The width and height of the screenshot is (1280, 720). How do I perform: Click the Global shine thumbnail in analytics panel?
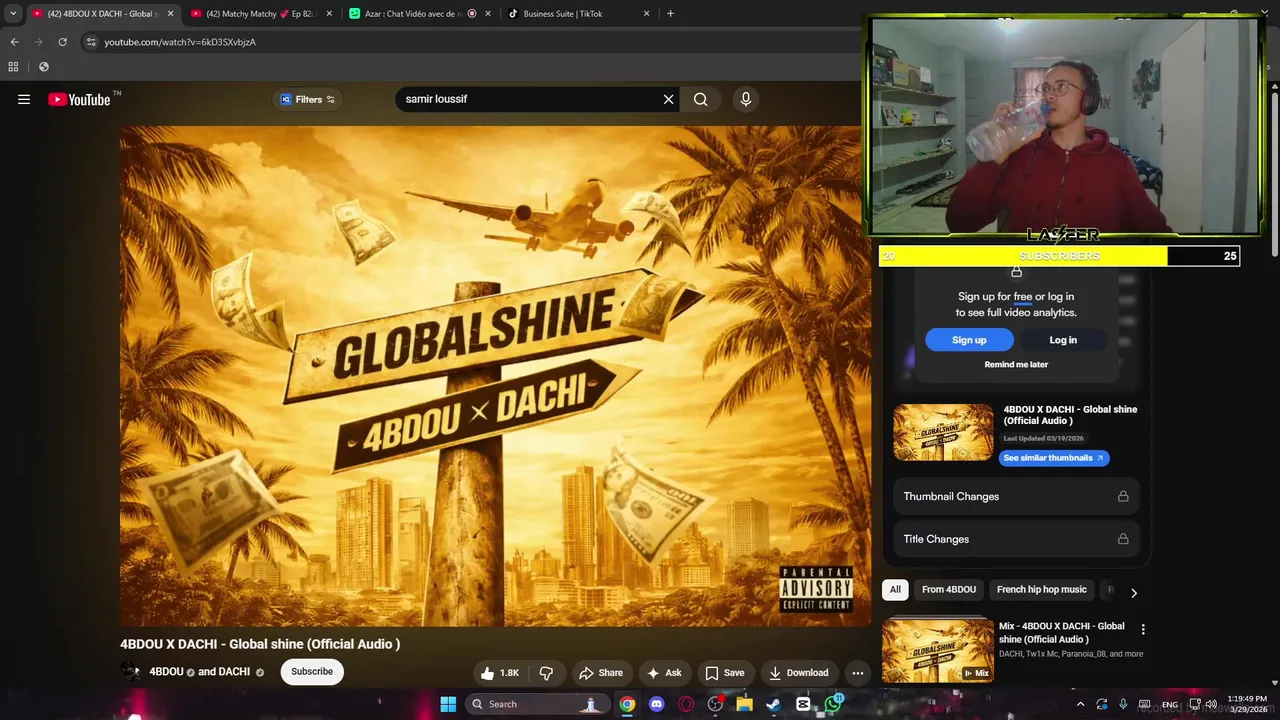943,432
